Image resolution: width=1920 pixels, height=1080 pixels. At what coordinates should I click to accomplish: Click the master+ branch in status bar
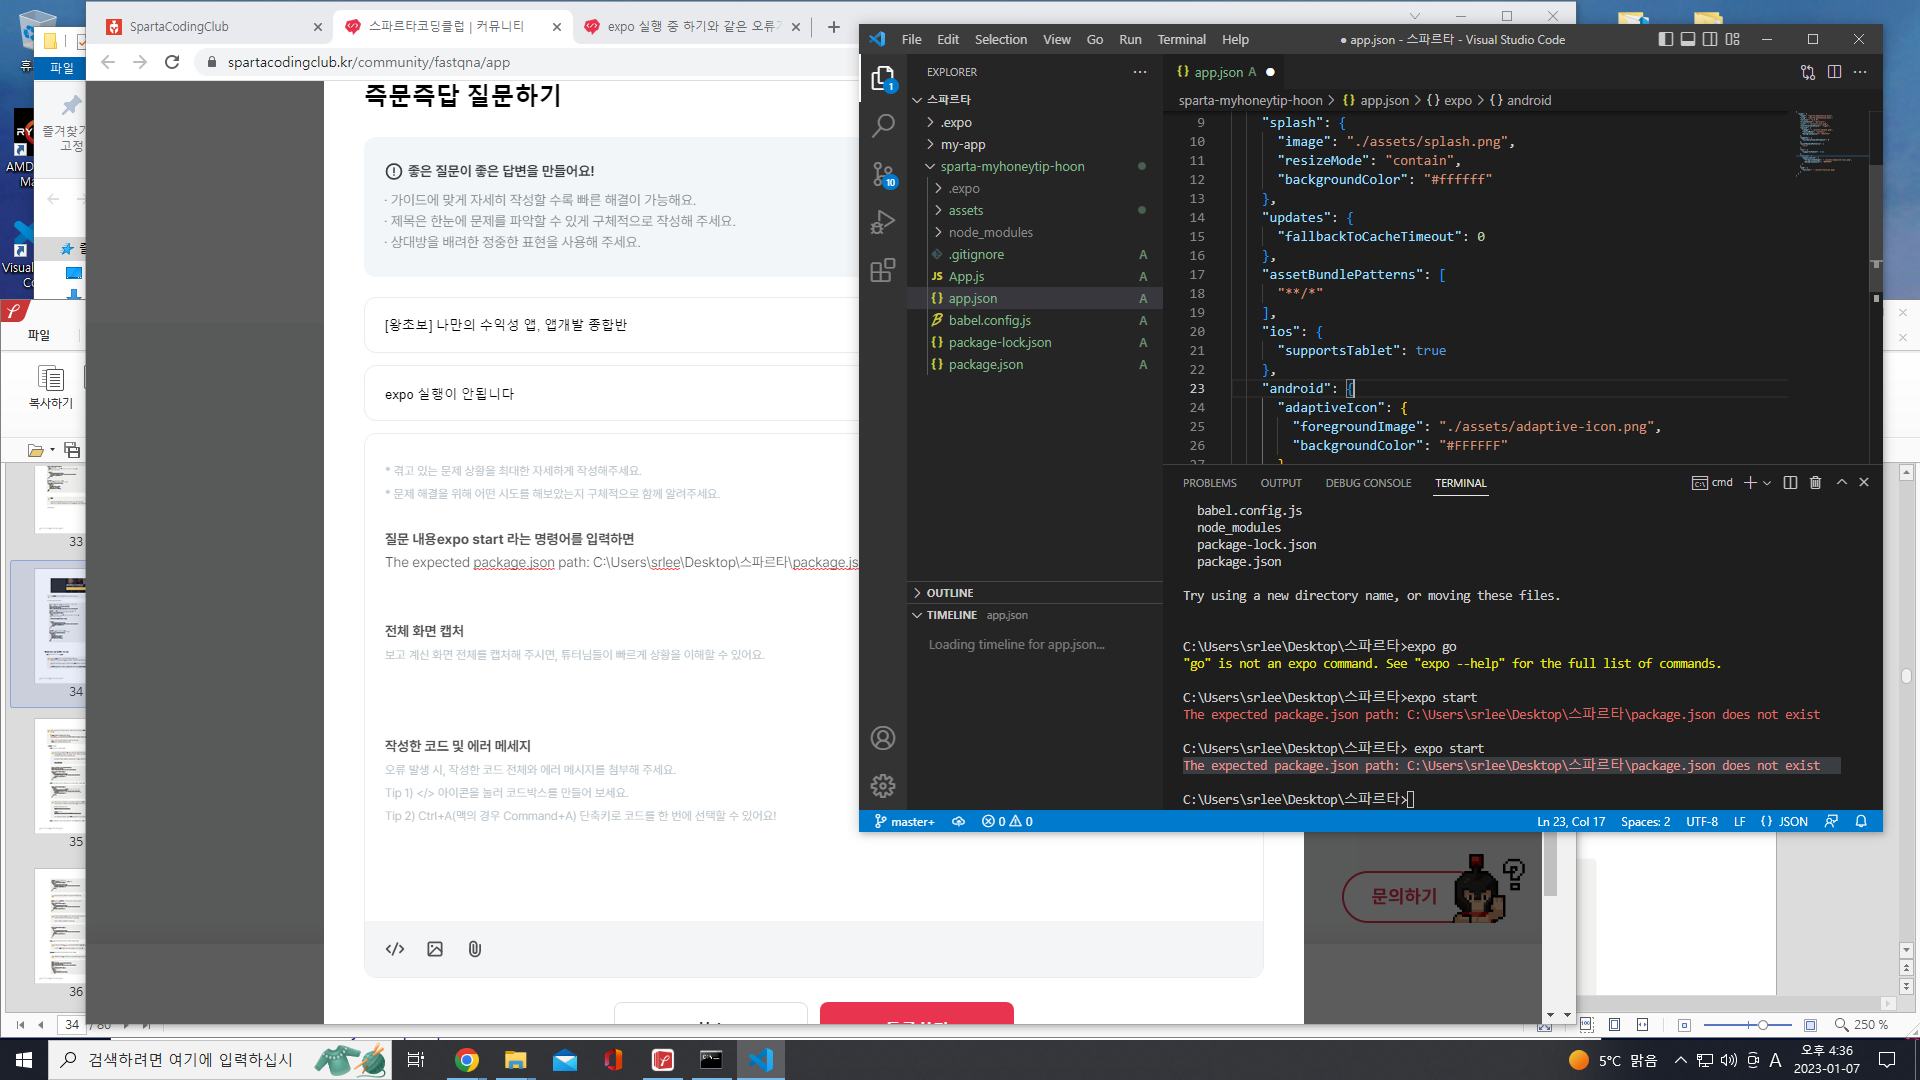point(905,821)
